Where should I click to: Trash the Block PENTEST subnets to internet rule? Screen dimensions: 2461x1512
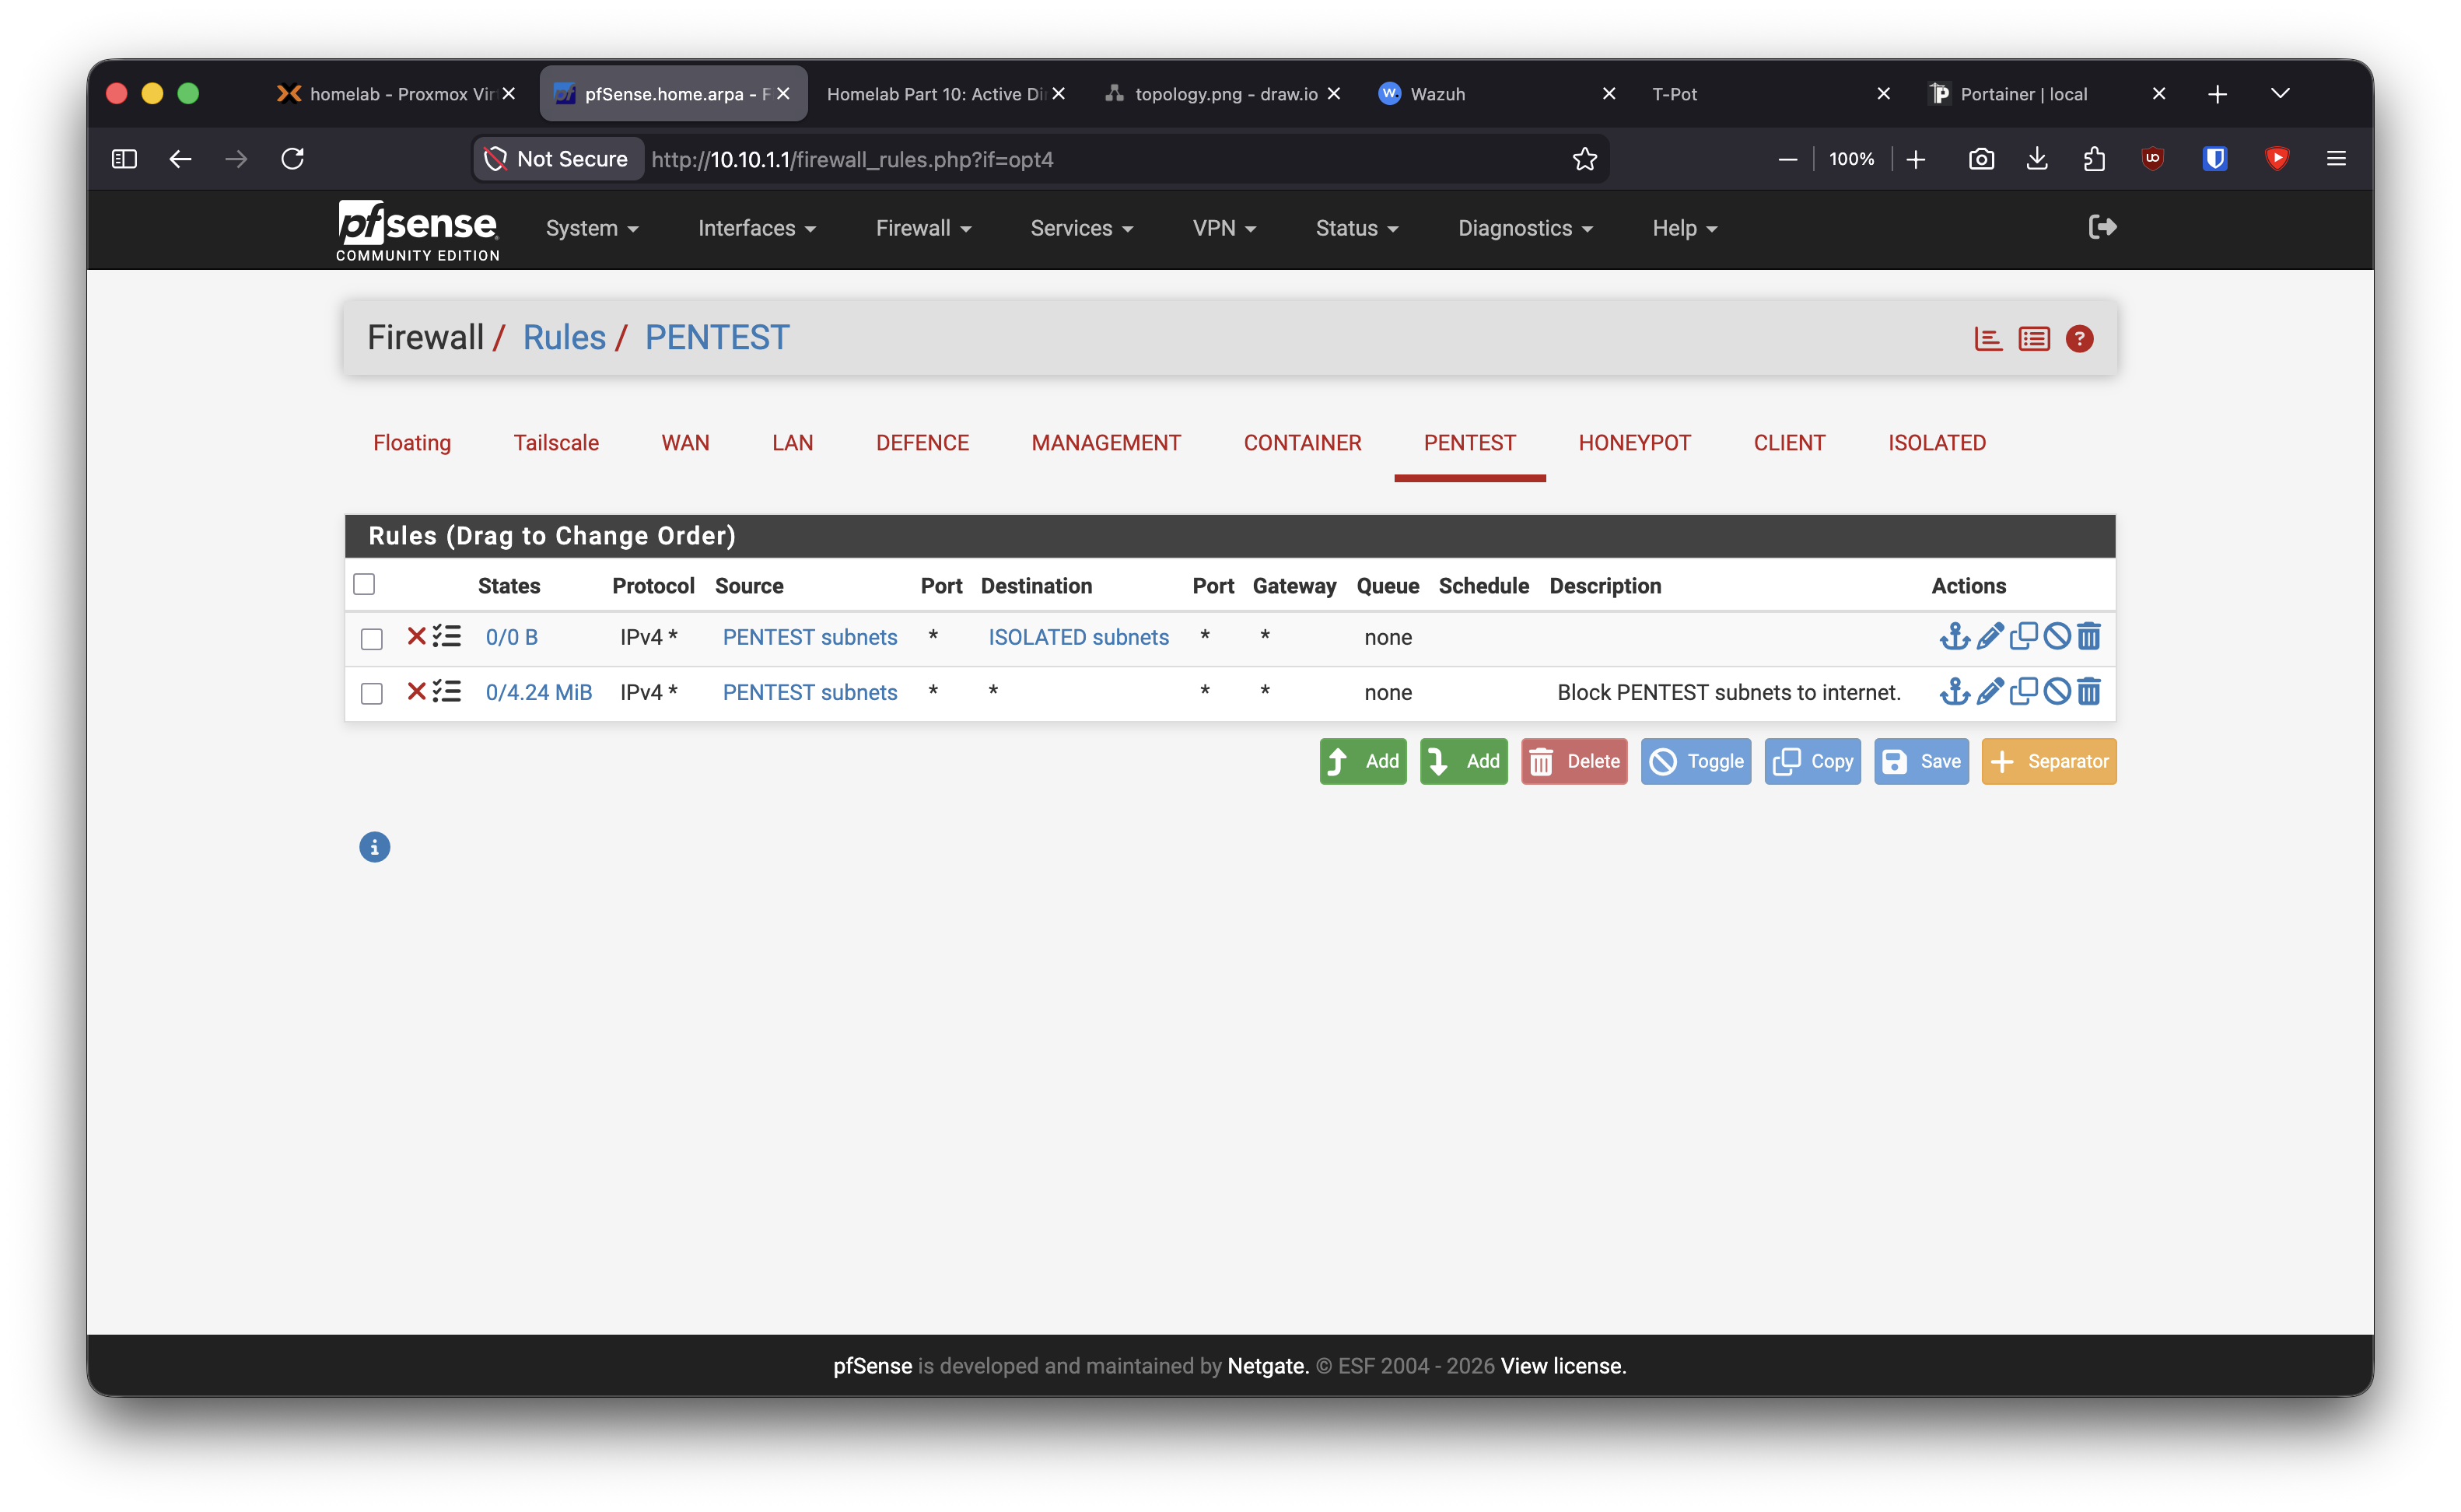(x=2088, y=691)
